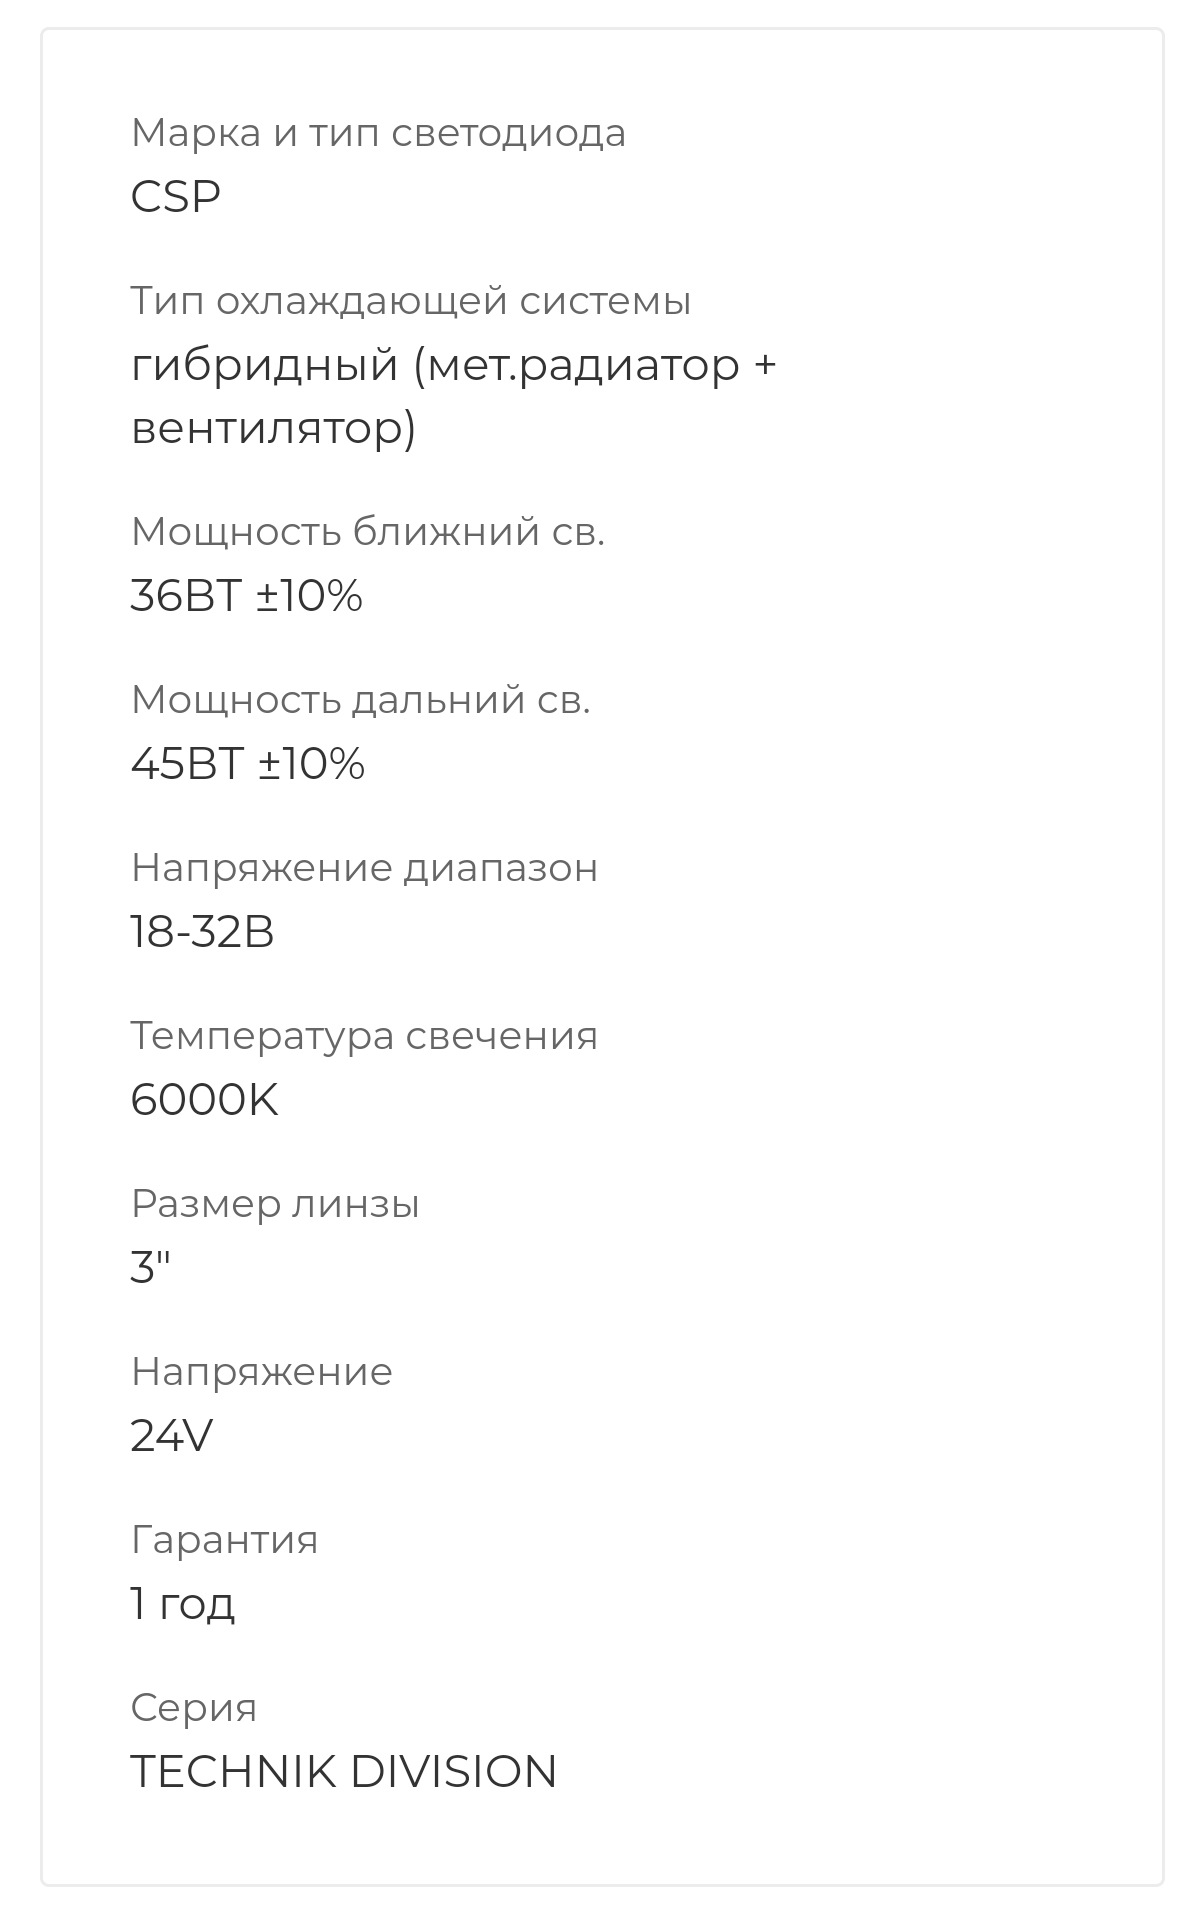Screen dimensions: 1199x1918
Task: Select the CSP value text
Action: pyautogui.click(x=175, y=197)
